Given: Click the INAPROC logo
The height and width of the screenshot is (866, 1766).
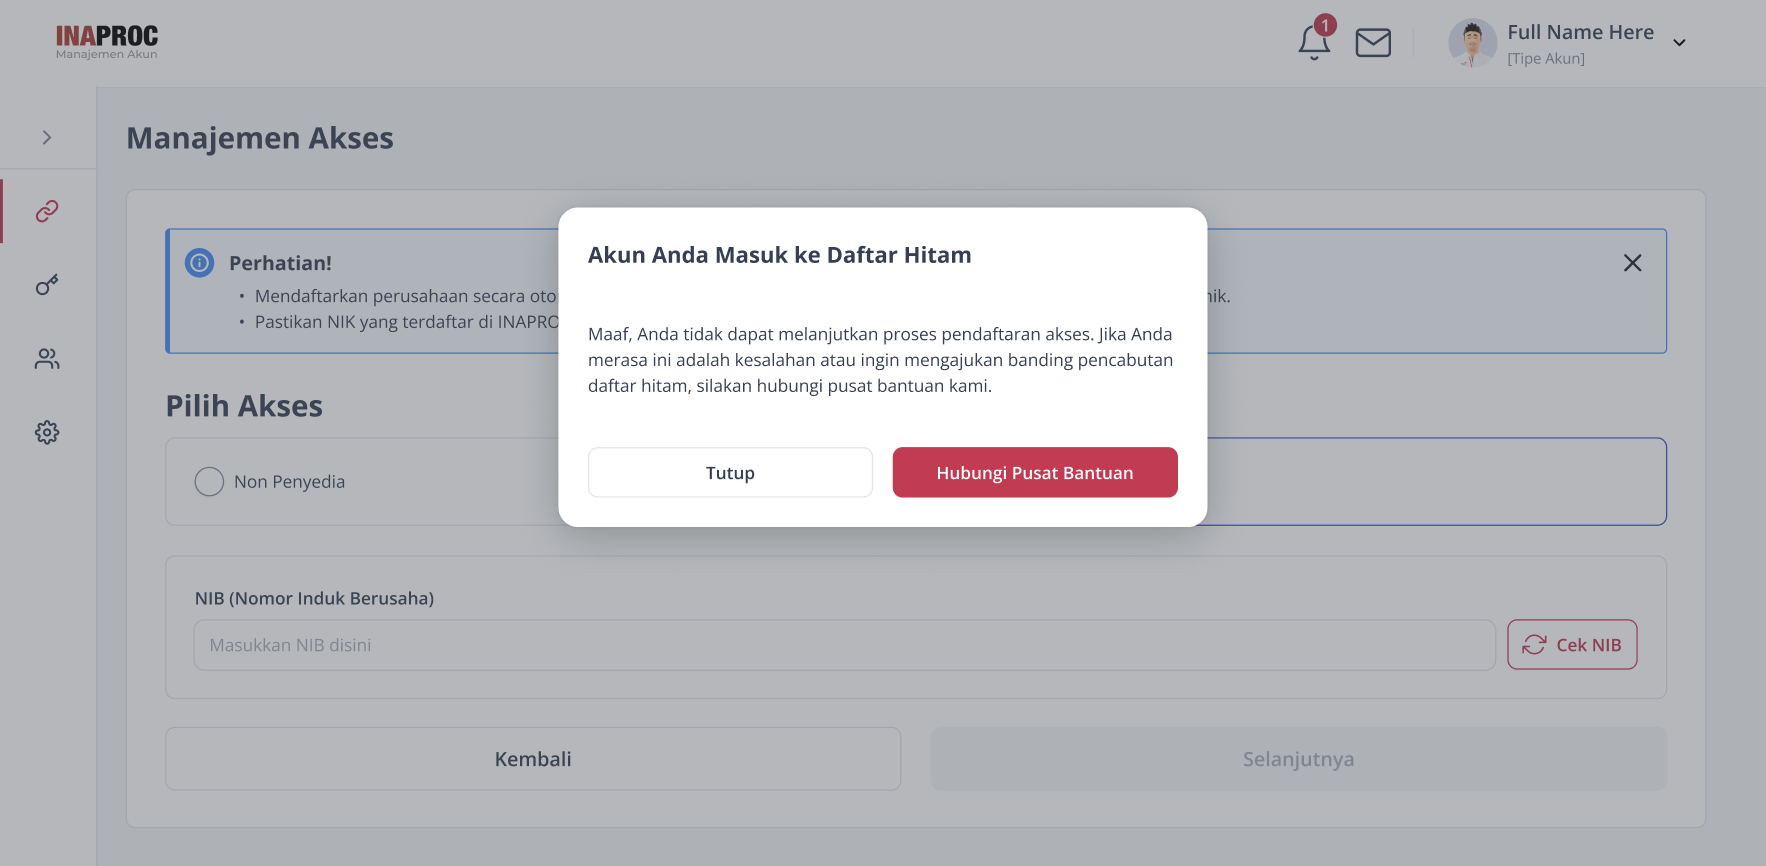Looking at the screenshot, I should tap(107, 42).
